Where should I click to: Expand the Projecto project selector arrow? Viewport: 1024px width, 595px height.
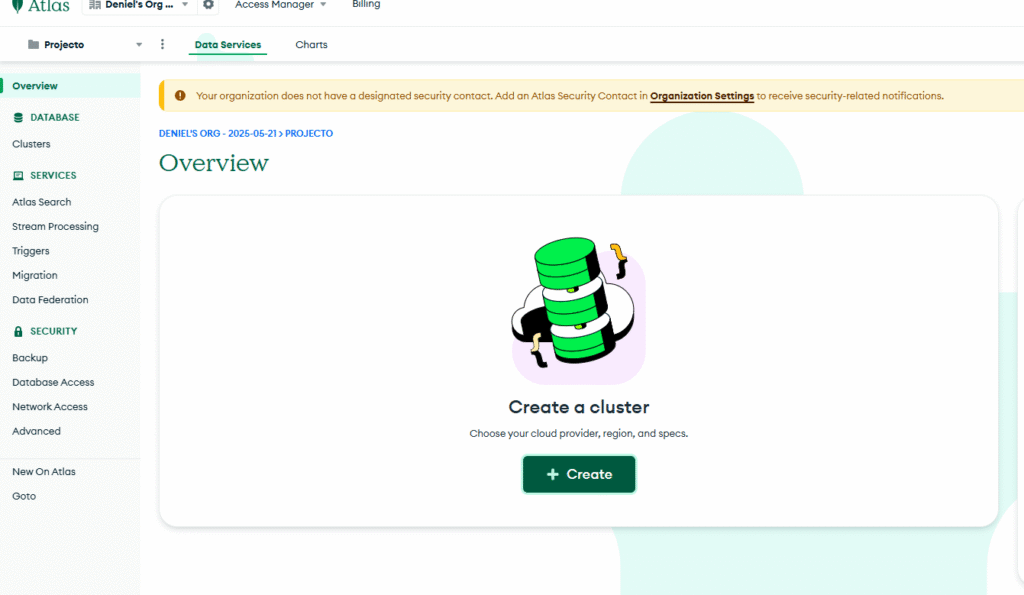139,45
